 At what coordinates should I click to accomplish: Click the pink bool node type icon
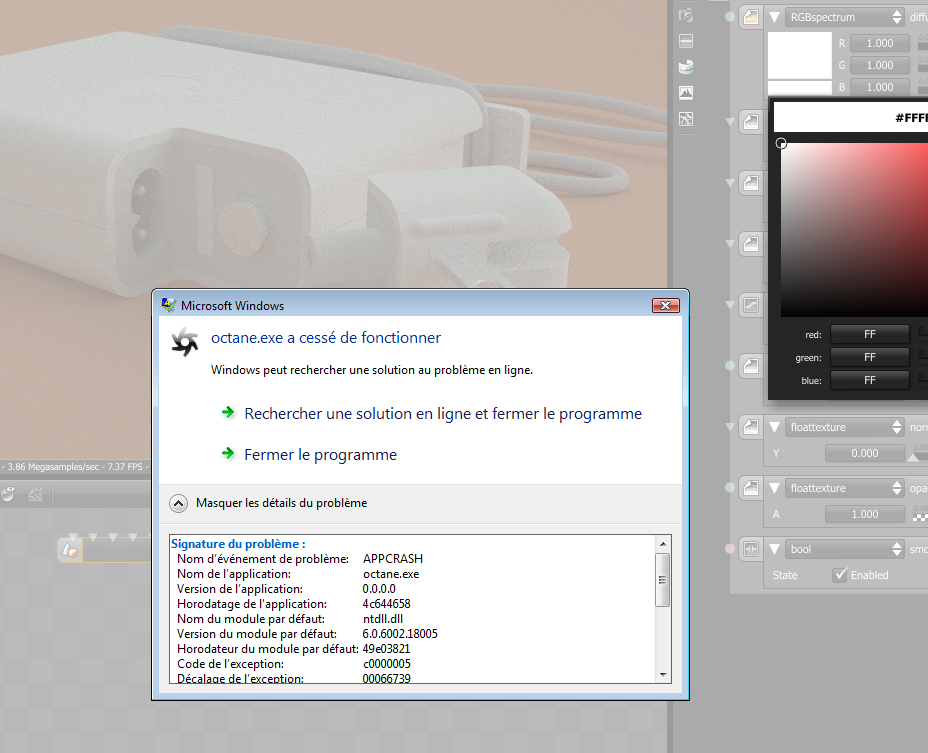coord(750,549)
